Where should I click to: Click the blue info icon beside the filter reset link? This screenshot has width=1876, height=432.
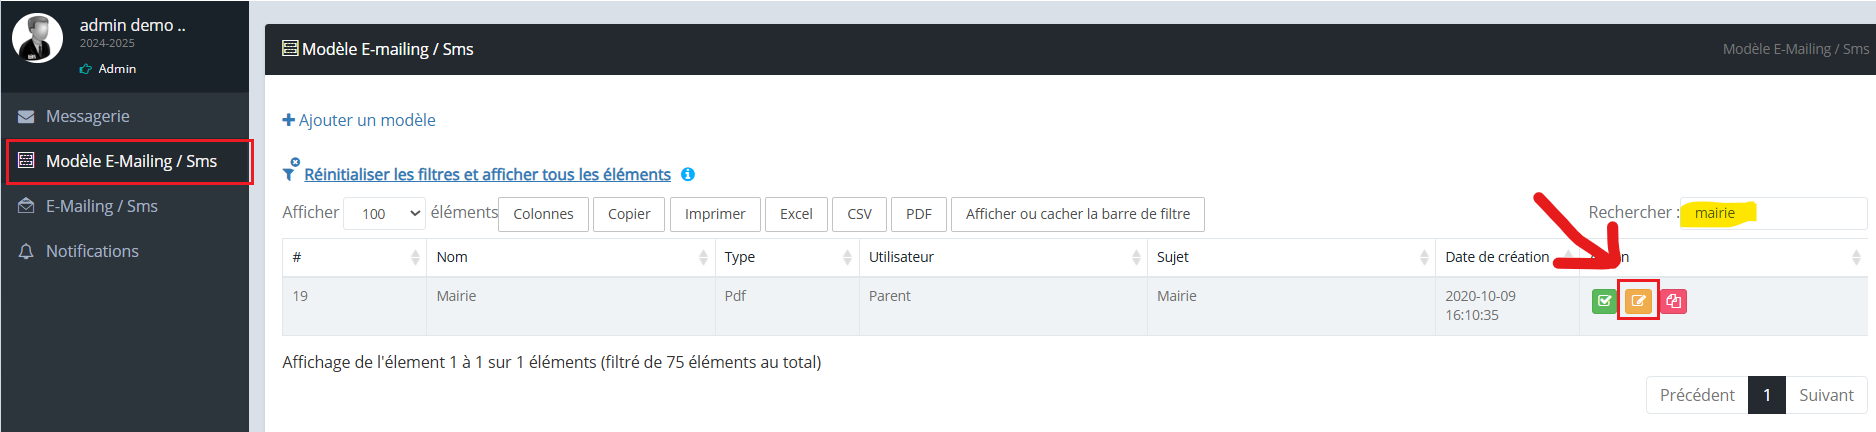[x=688, y=174]
